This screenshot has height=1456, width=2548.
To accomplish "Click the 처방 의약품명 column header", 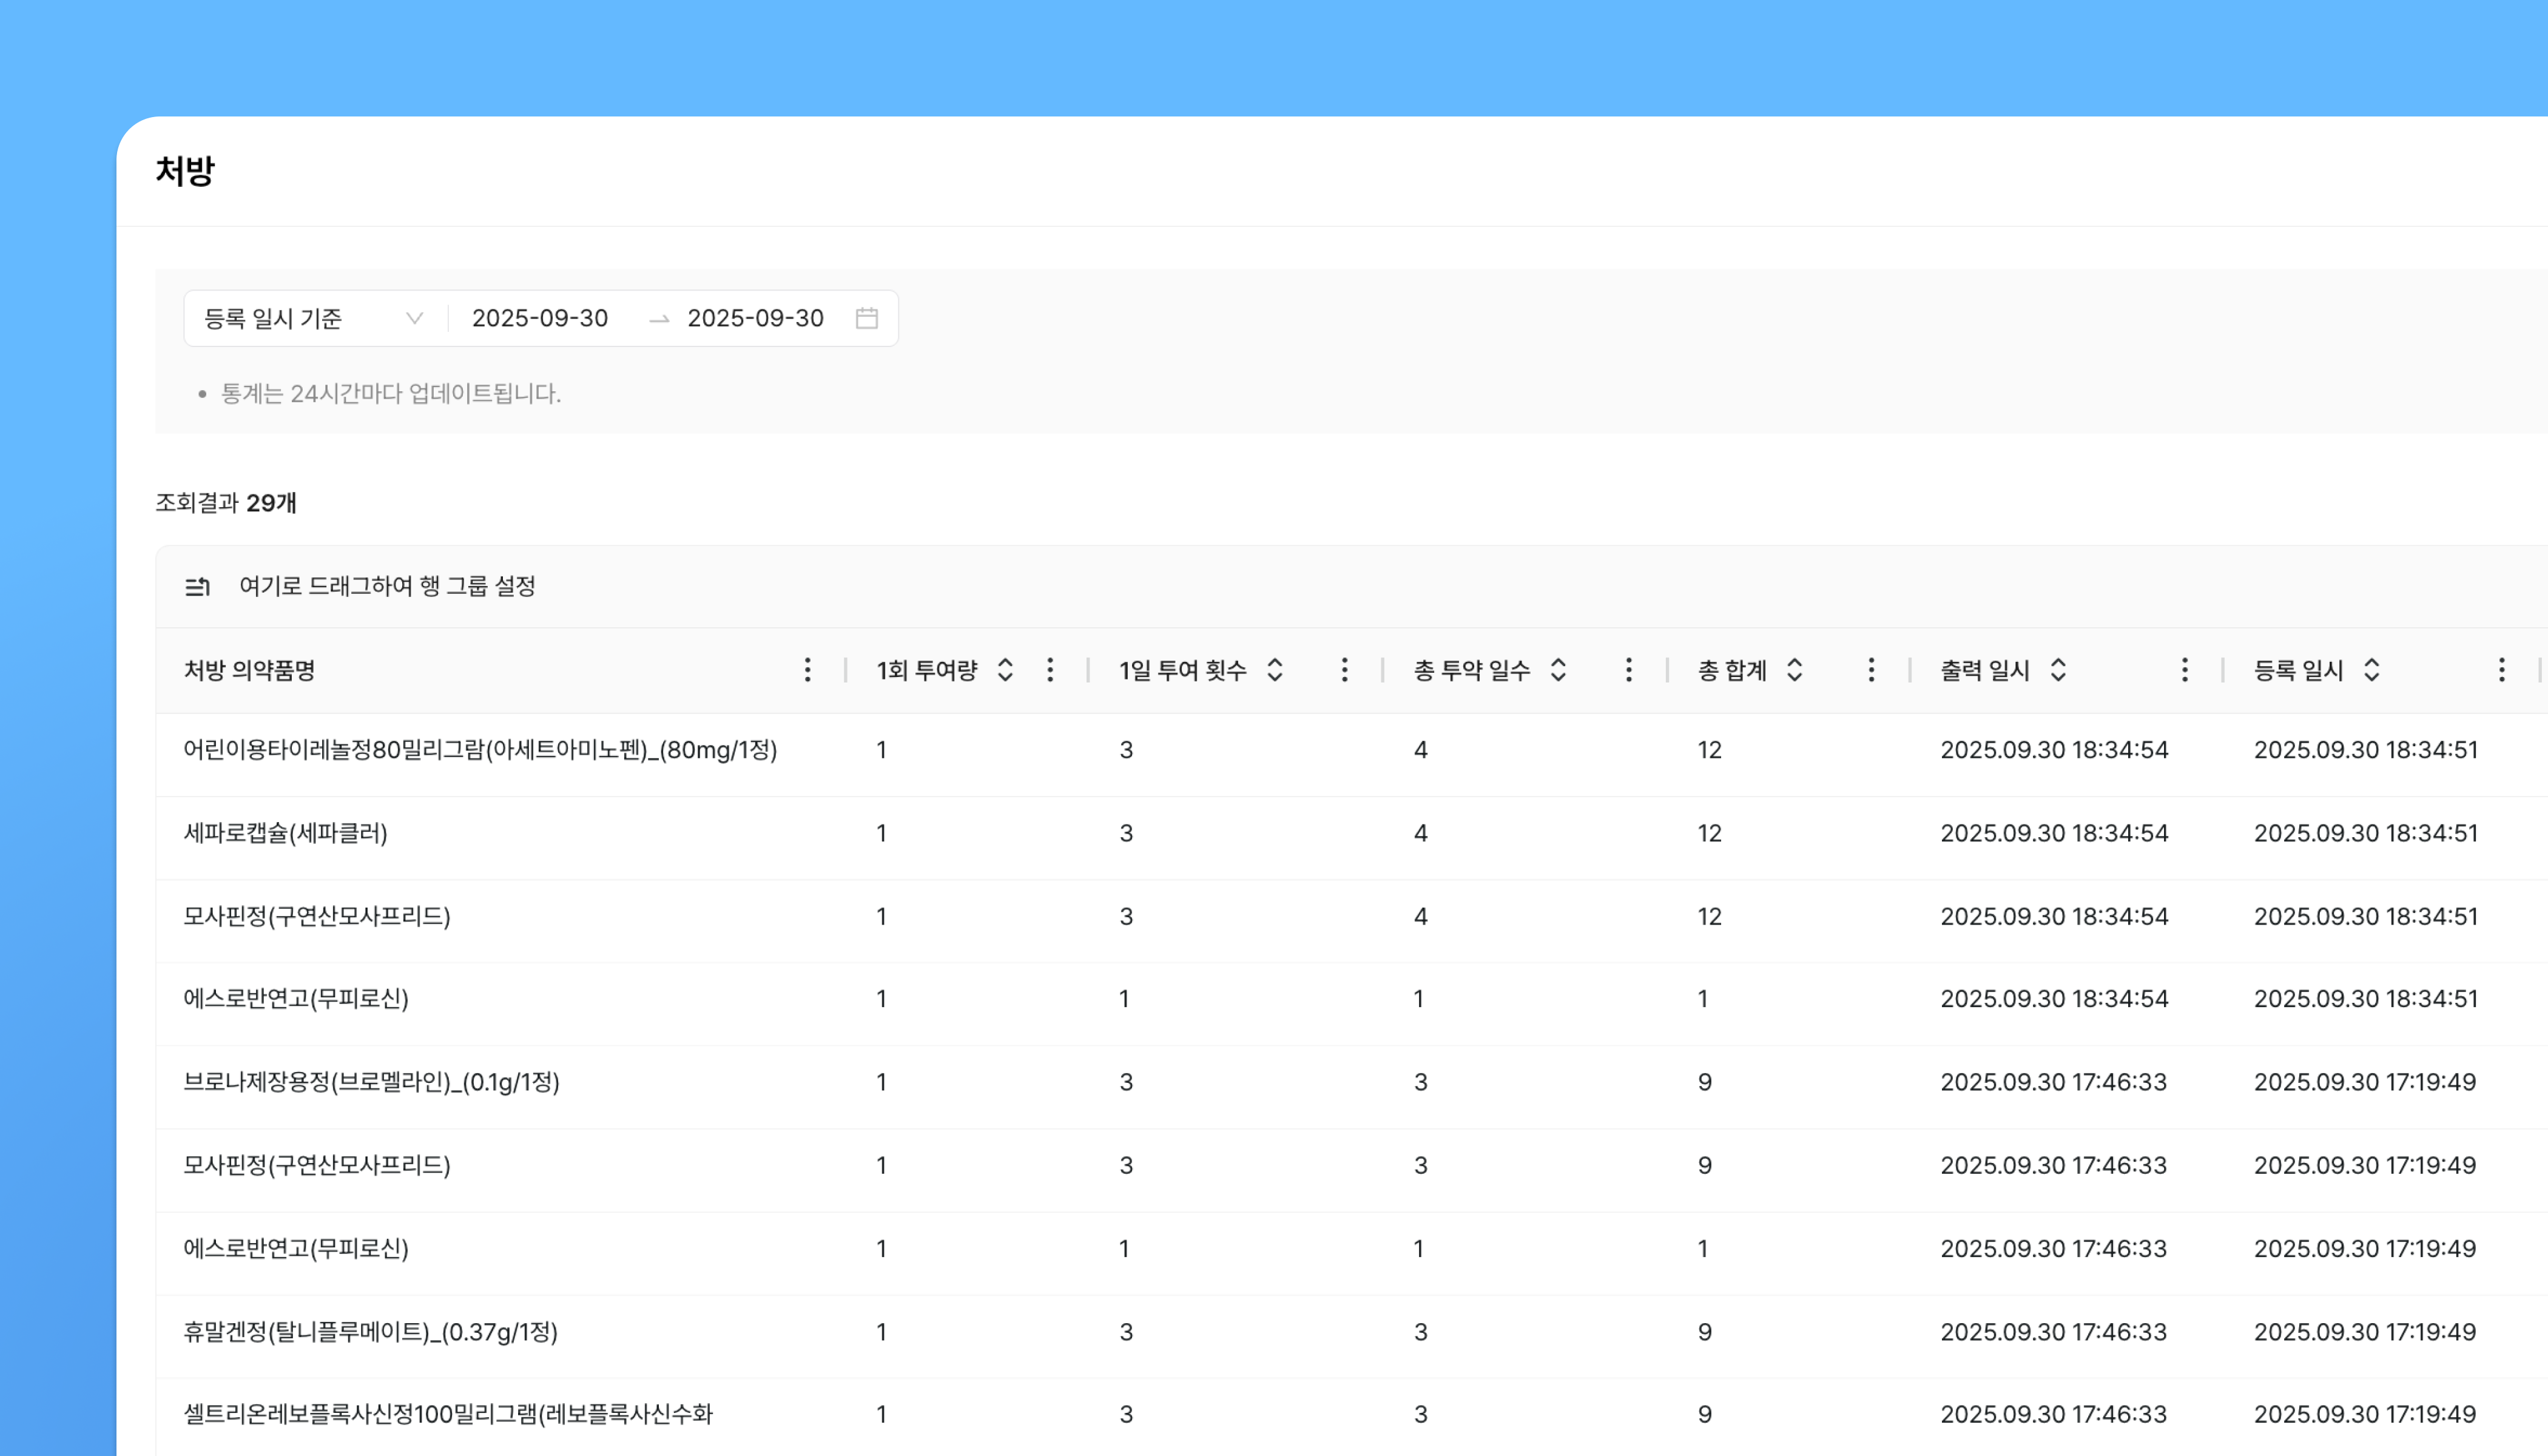I will [x=250, y=670].
